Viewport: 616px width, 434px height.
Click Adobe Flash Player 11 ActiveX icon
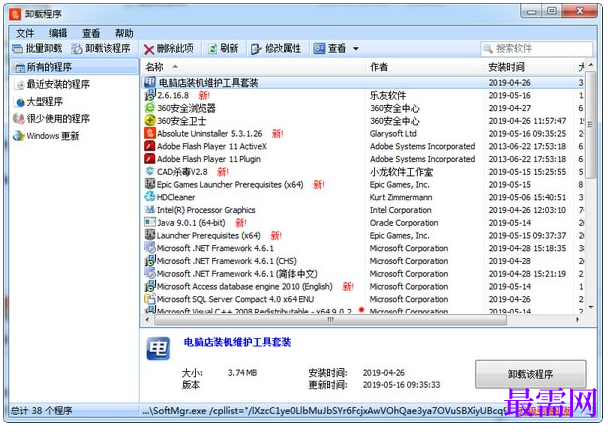click(x=150, y=146)
